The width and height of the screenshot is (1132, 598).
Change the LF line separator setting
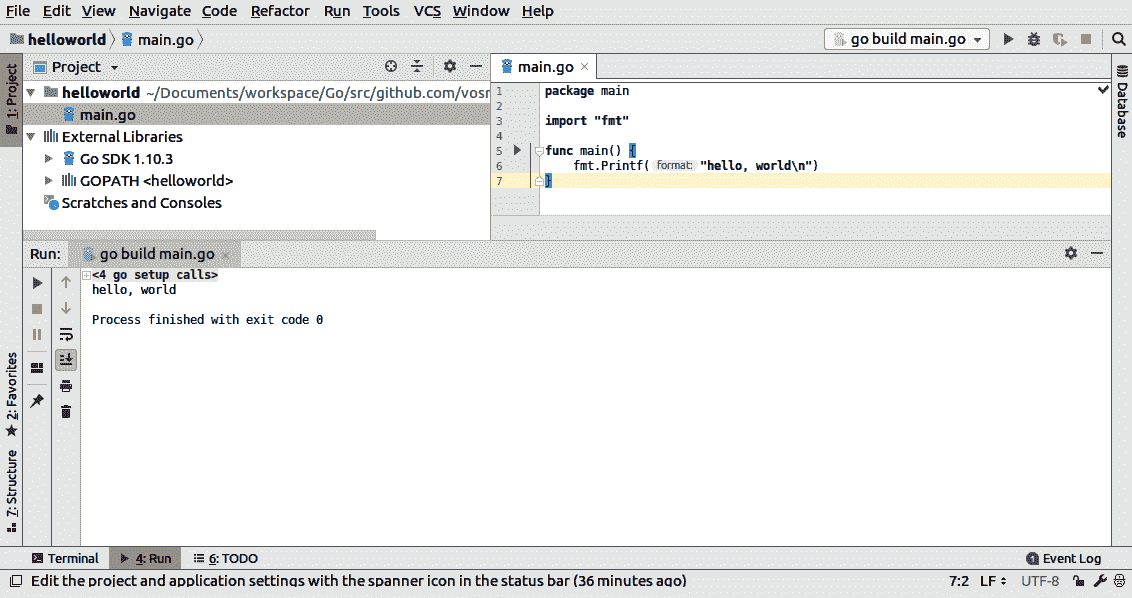(x=992, y=581)
